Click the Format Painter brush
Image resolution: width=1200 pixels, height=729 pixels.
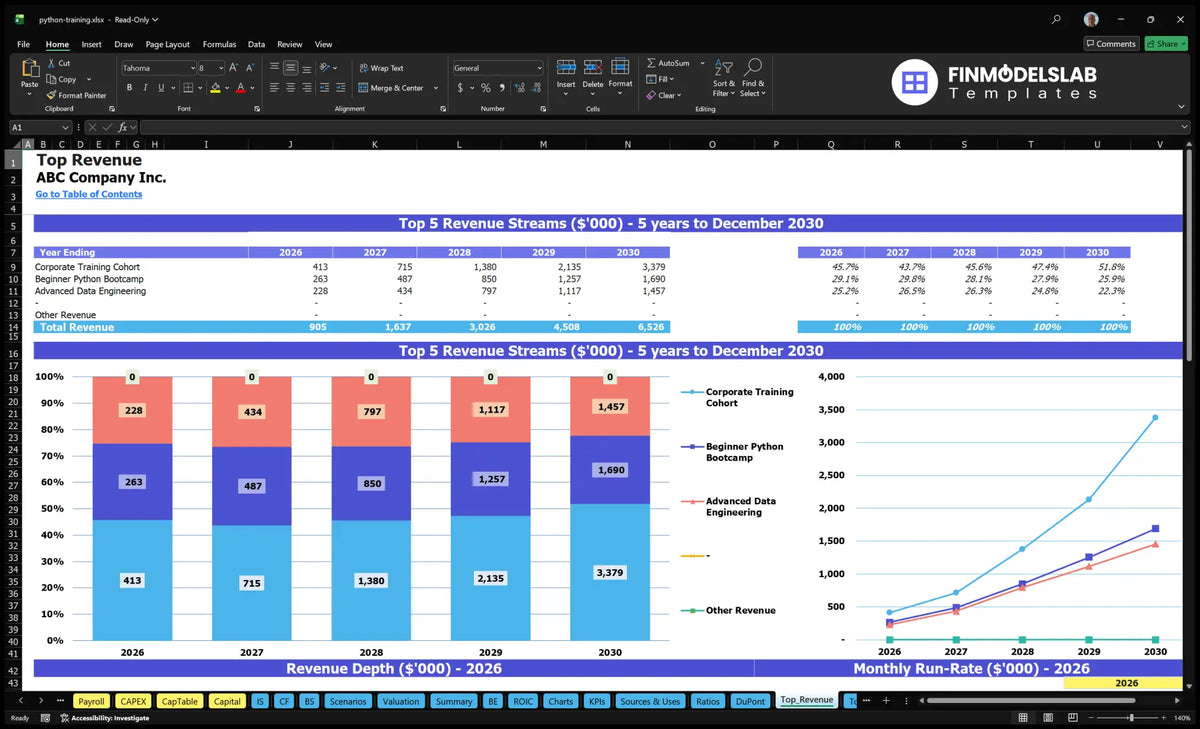[51, 95]
